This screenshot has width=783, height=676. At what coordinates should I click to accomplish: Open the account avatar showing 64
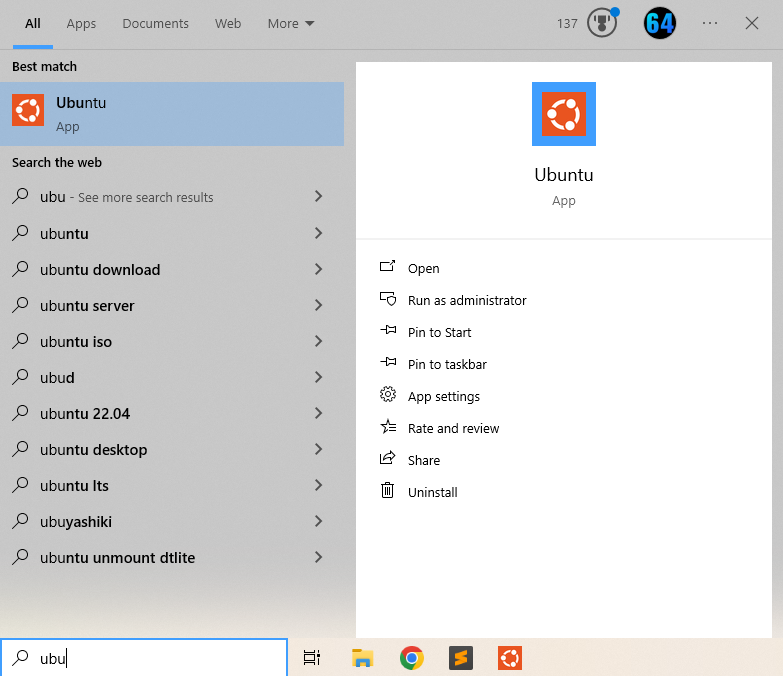[x=660, y=23]
